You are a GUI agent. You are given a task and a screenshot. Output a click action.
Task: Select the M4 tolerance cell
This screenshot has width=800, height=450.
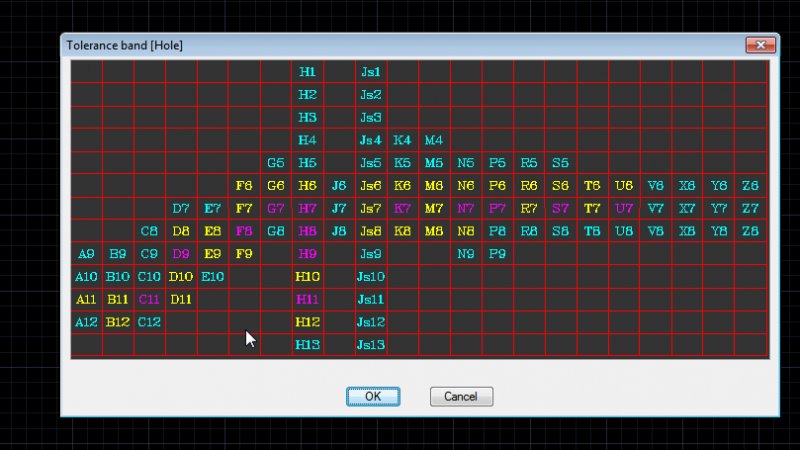(x=434, y=140)
